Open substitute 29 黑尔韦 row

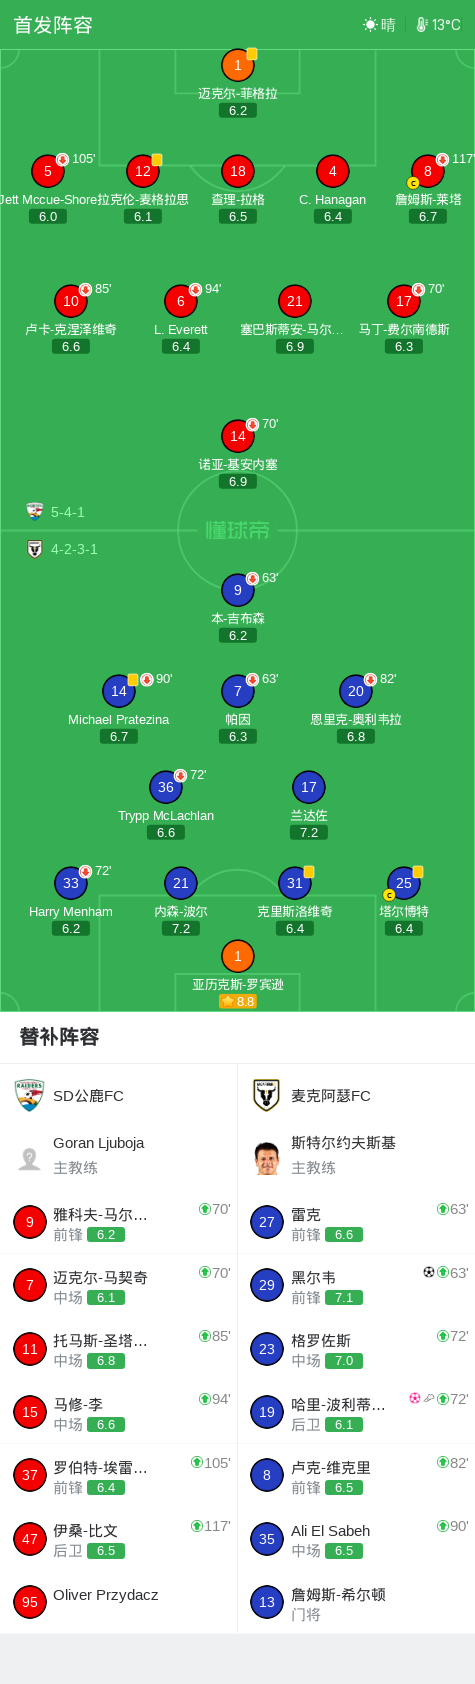[357, 1286]
